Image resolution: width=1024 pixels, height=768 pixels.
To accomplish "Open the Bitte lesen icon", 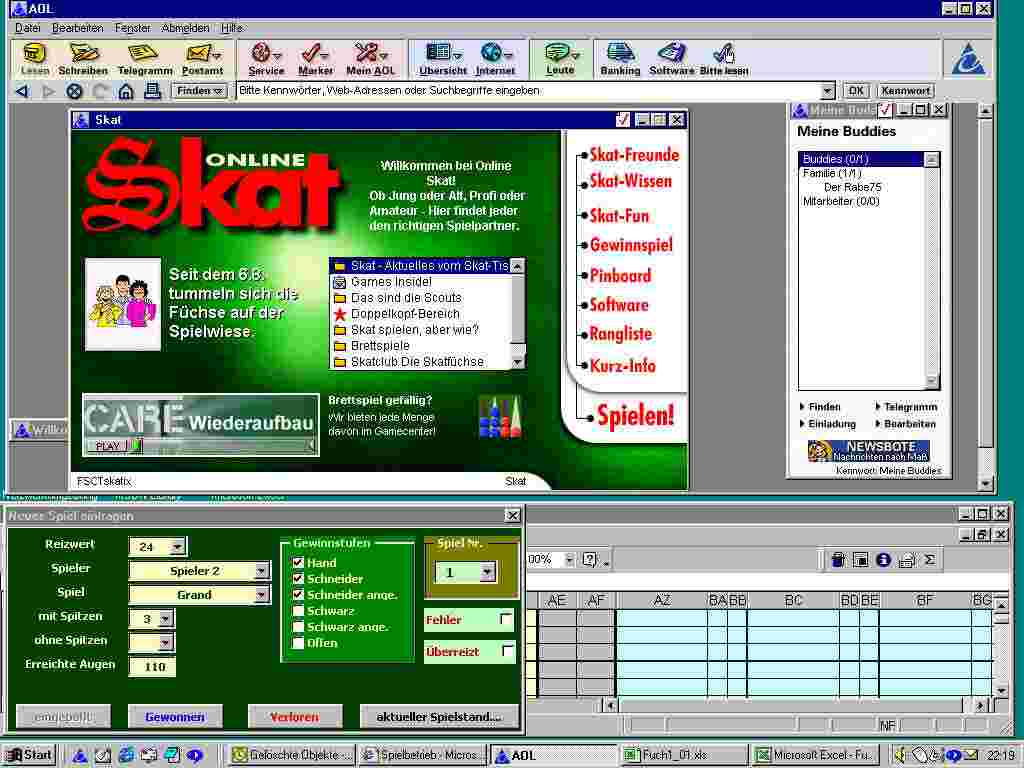I will click(x=724, y=59).
